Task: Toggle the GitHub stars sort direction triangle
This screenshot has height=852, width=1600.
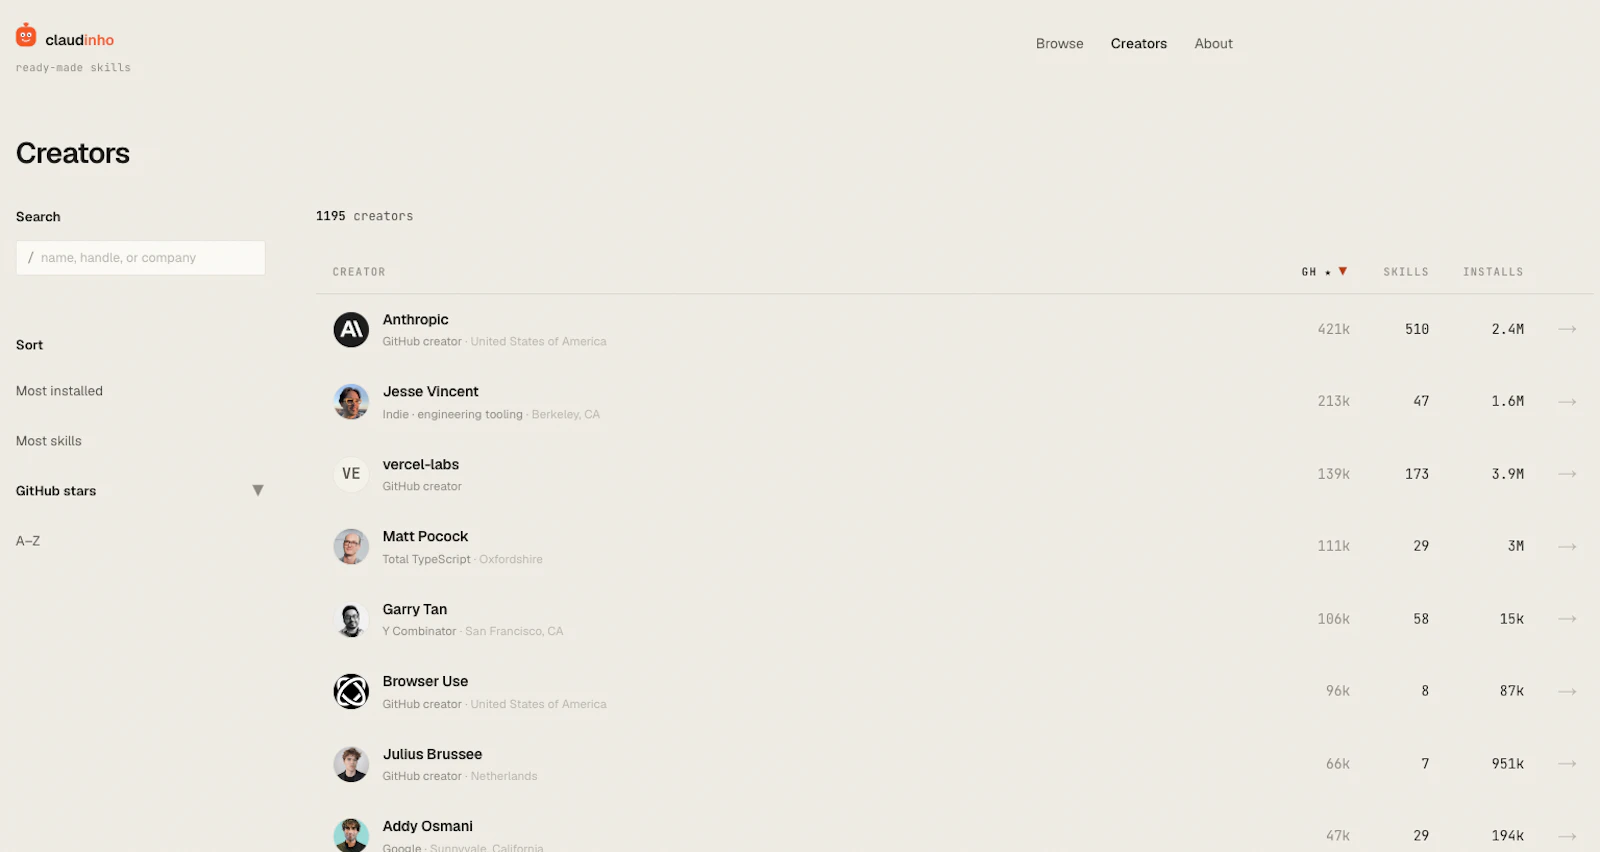Action: click(x=258, y=490)
